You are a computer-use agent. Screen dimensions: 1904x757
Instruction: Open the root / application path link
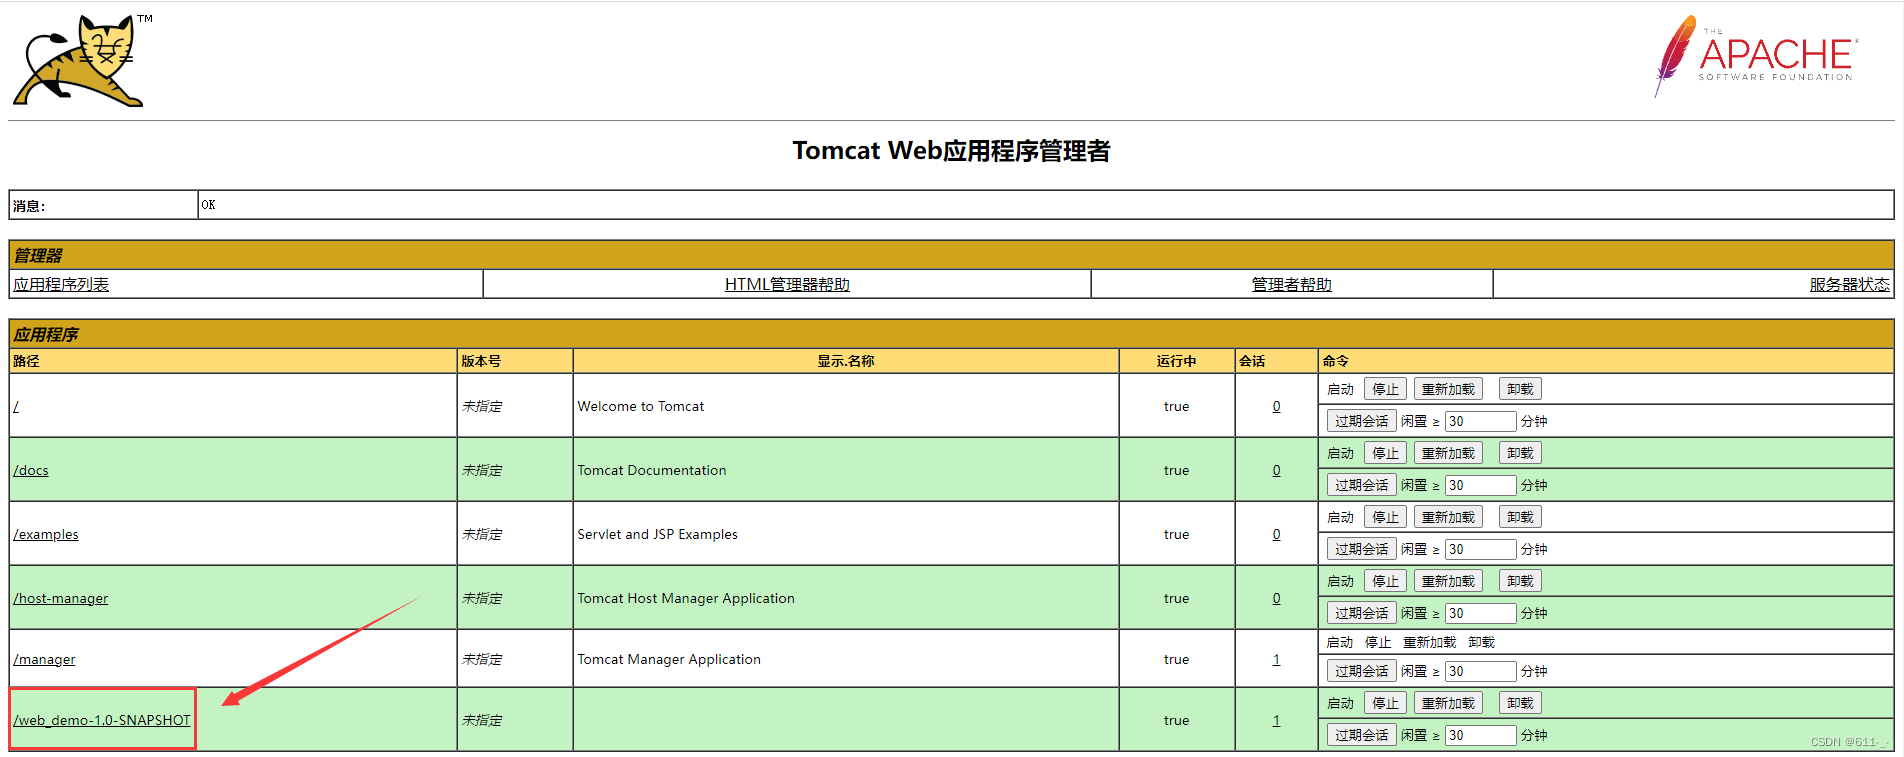16,406
